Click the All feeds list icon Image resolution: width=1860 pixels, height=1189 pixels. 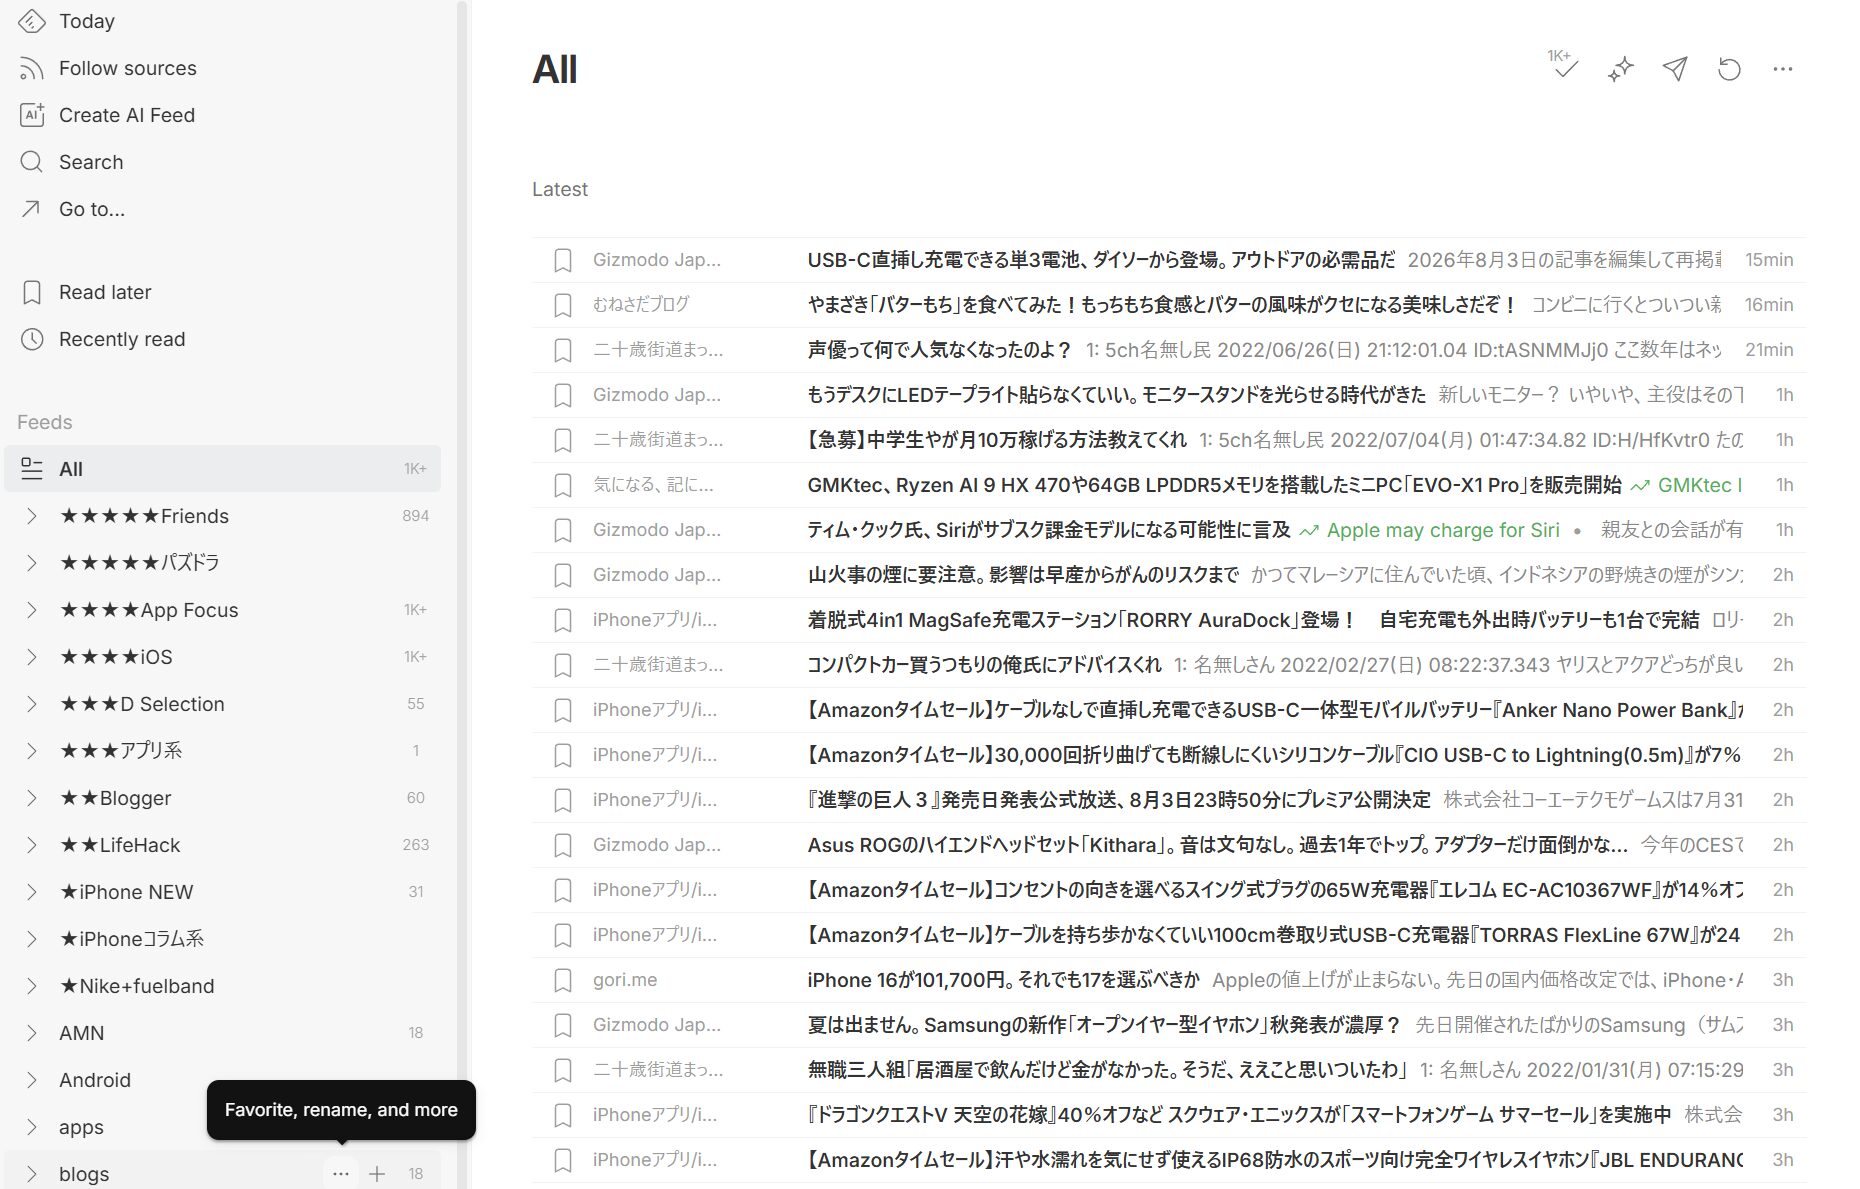point(32,468)
